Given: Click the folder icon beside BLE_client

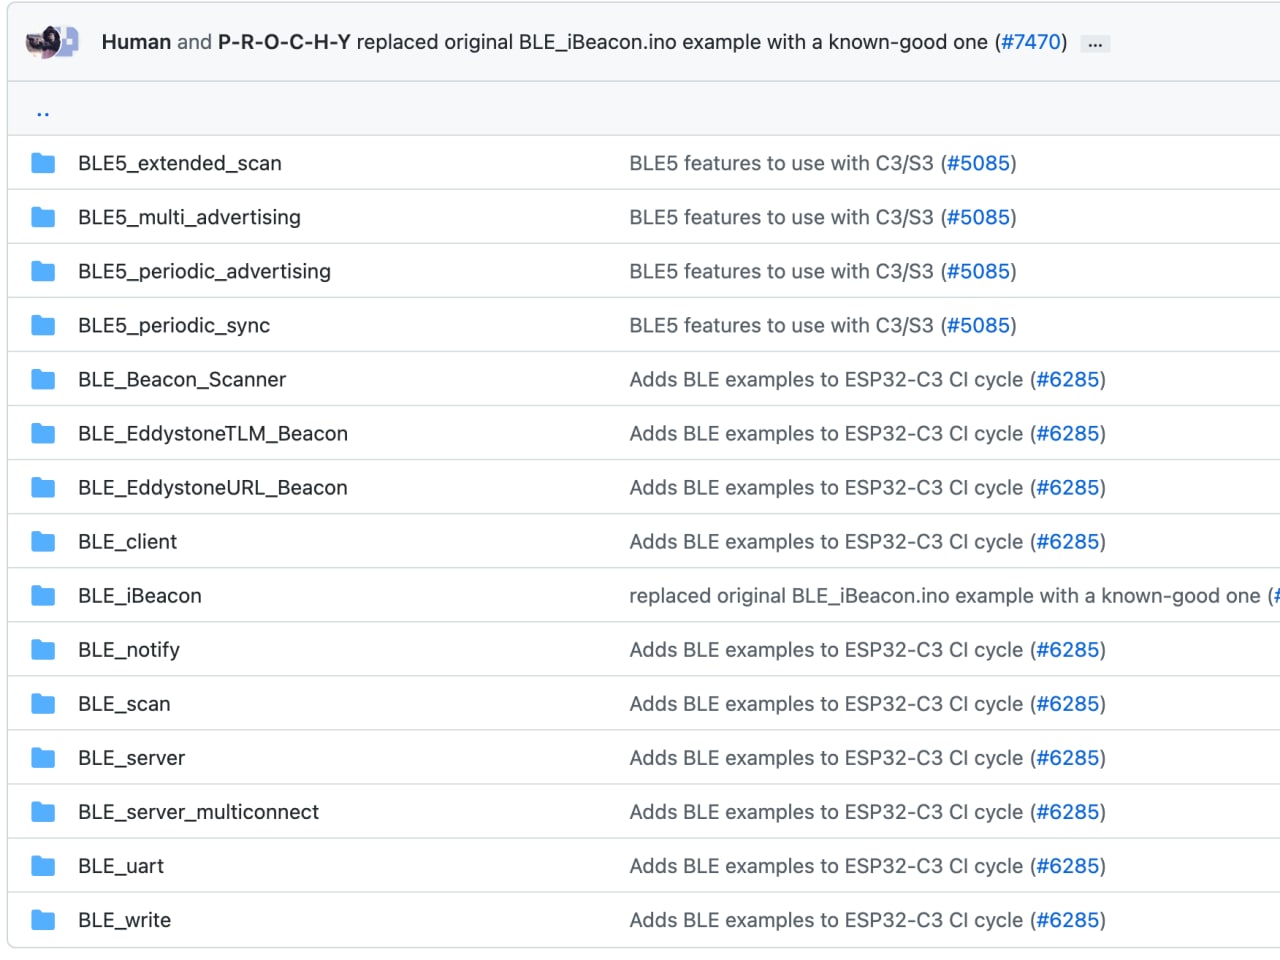Looking at the screenshot, I should tap(43, 542).
